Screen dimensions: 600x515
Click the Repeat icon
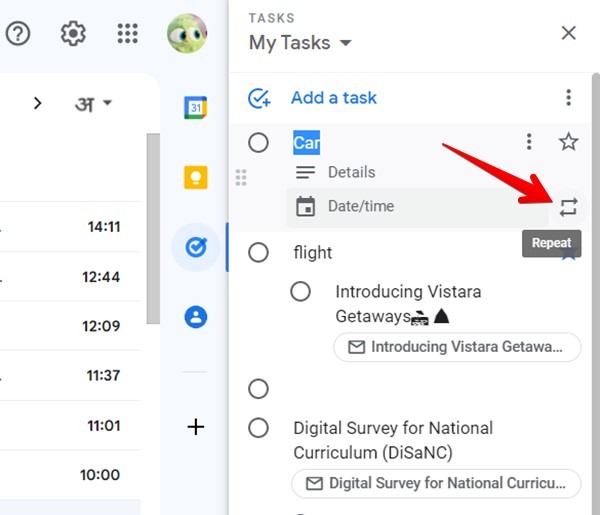click(568, 207)
